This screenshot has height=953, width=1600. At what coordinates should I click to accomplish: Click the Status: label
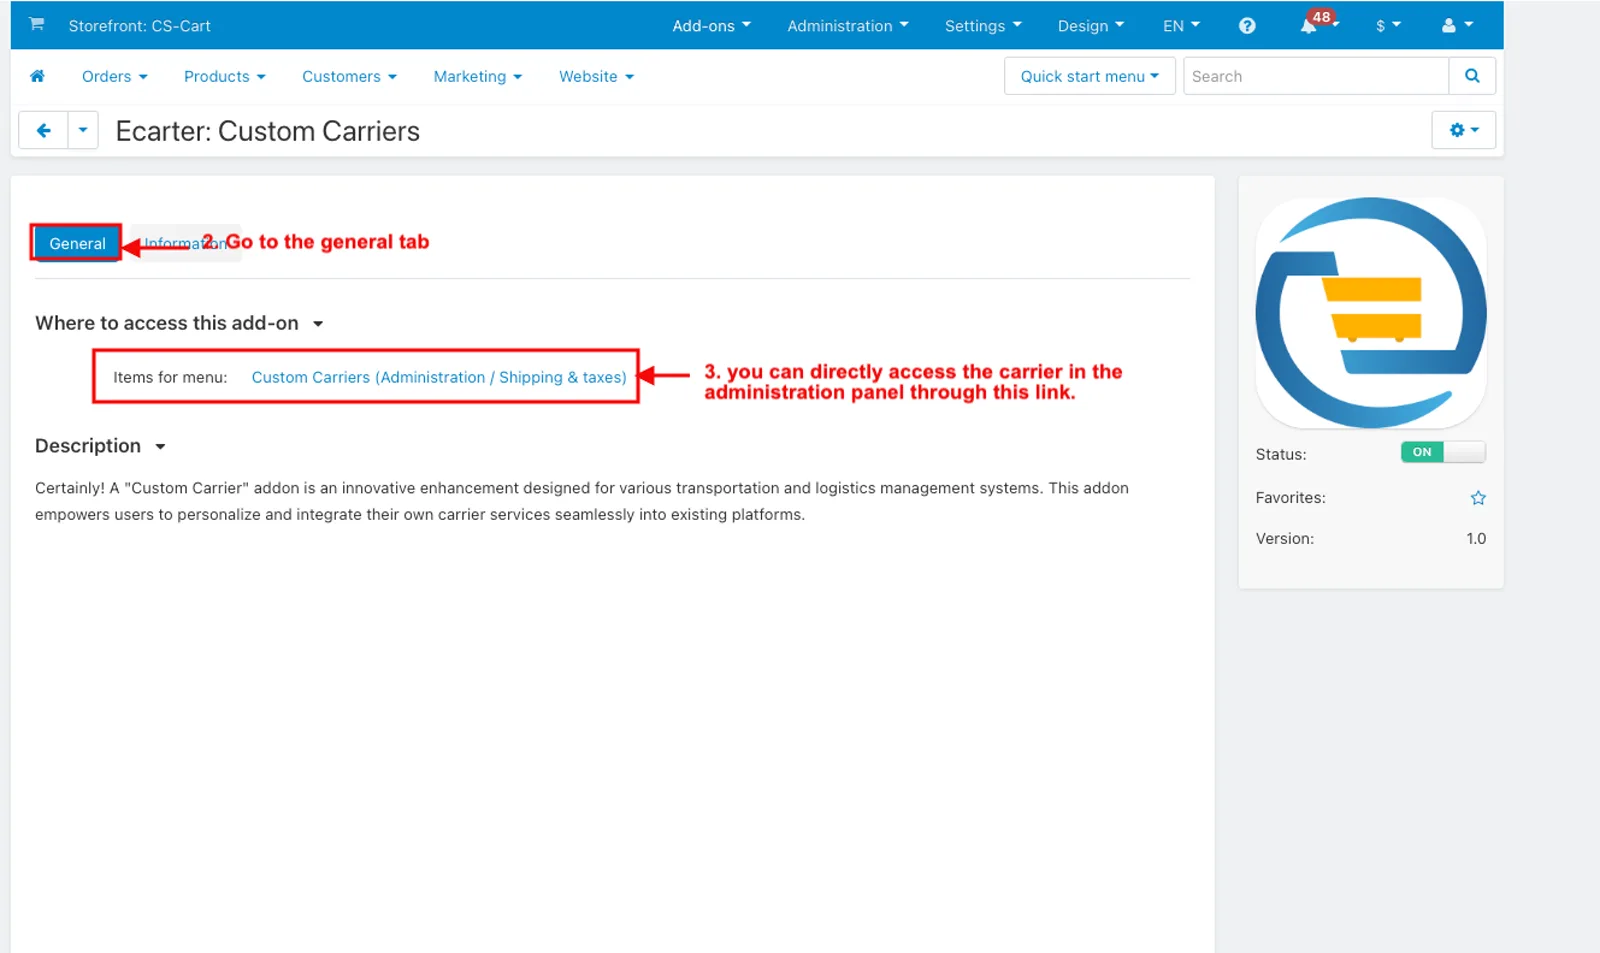click(x=1281, y=454)
